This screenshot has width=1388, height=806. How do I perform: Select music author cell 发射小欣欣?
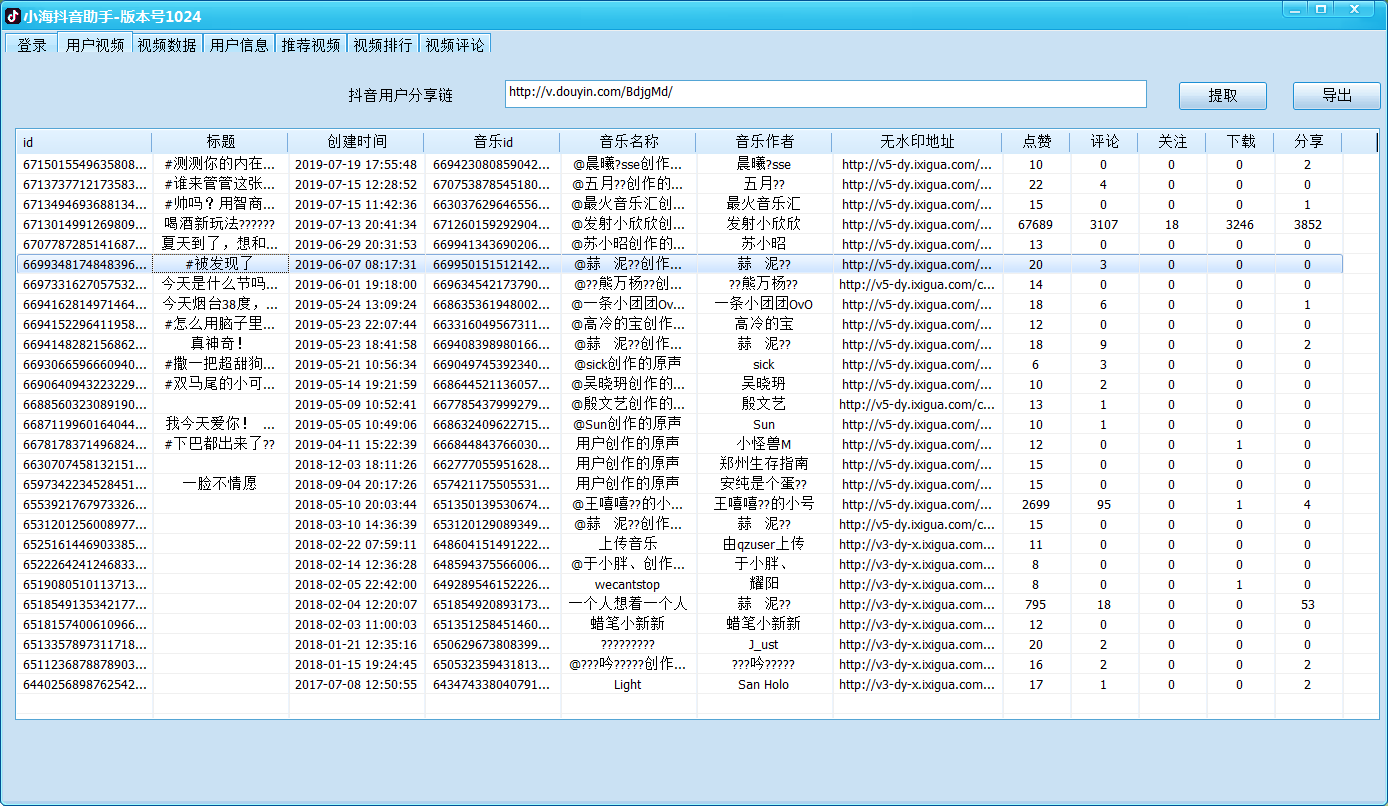click(x=765, y=224)
